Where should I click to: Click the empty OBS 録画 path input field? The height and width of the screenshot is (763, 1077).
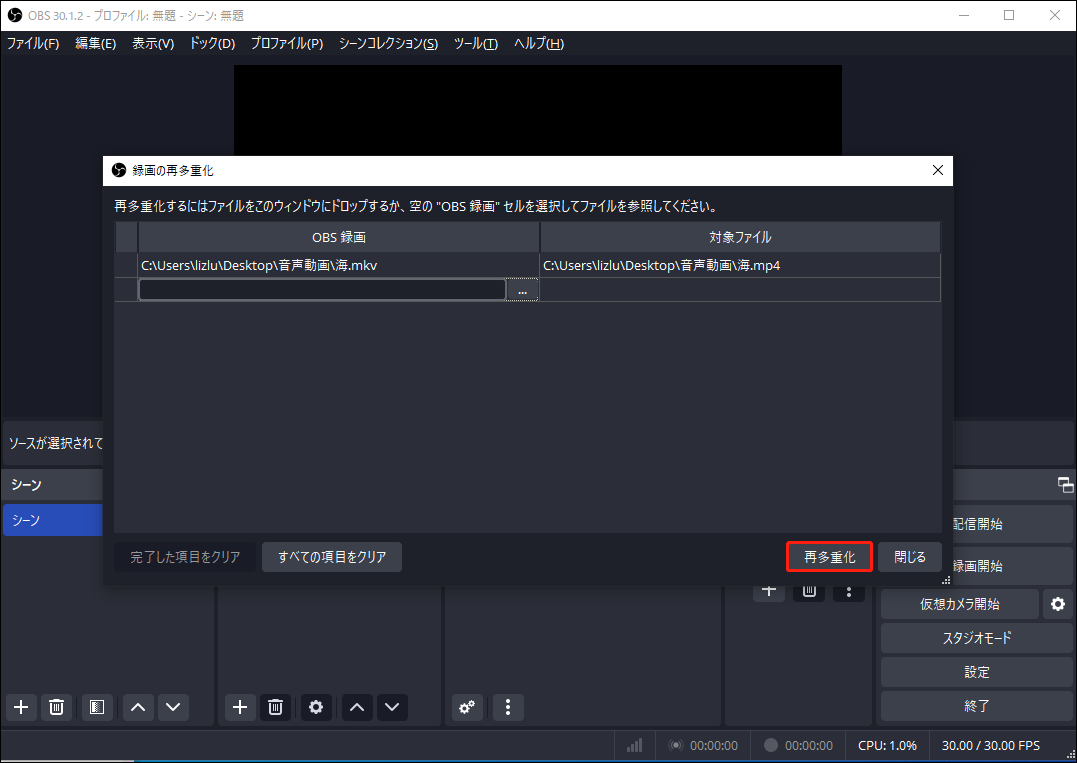pos(322,290)
